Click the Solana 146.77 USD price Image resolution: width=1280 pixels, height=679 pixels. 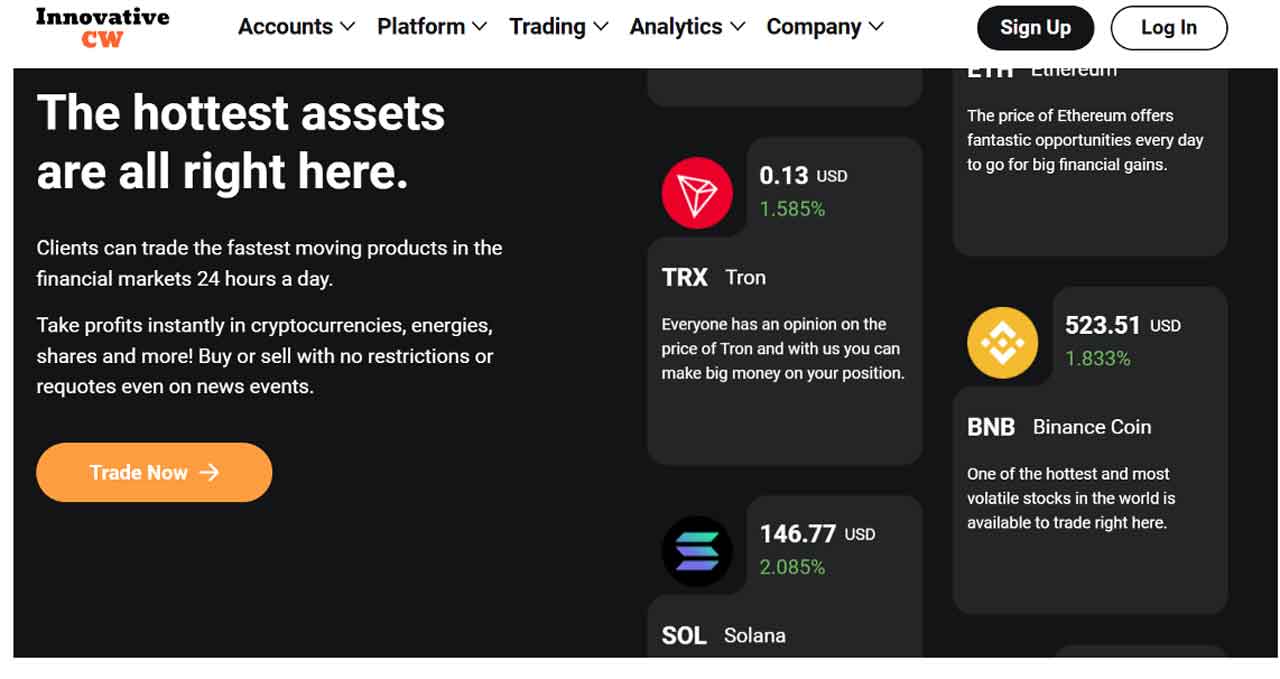(x=817, y=534)
